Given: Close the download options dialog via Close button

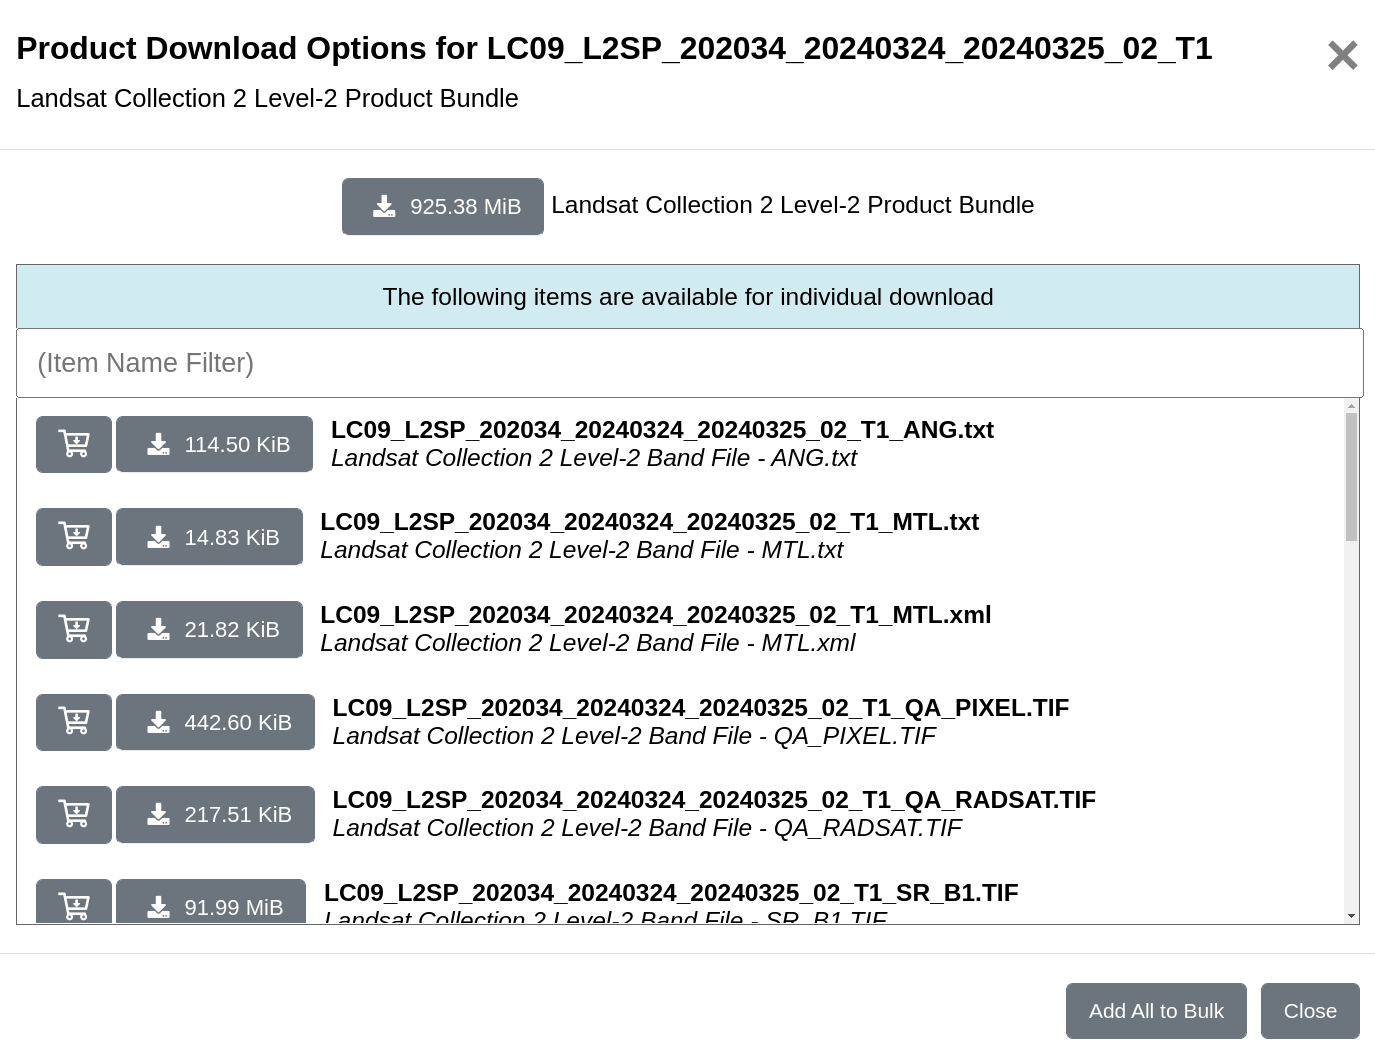Looking at the screenshot, I should [1310, 1011].
